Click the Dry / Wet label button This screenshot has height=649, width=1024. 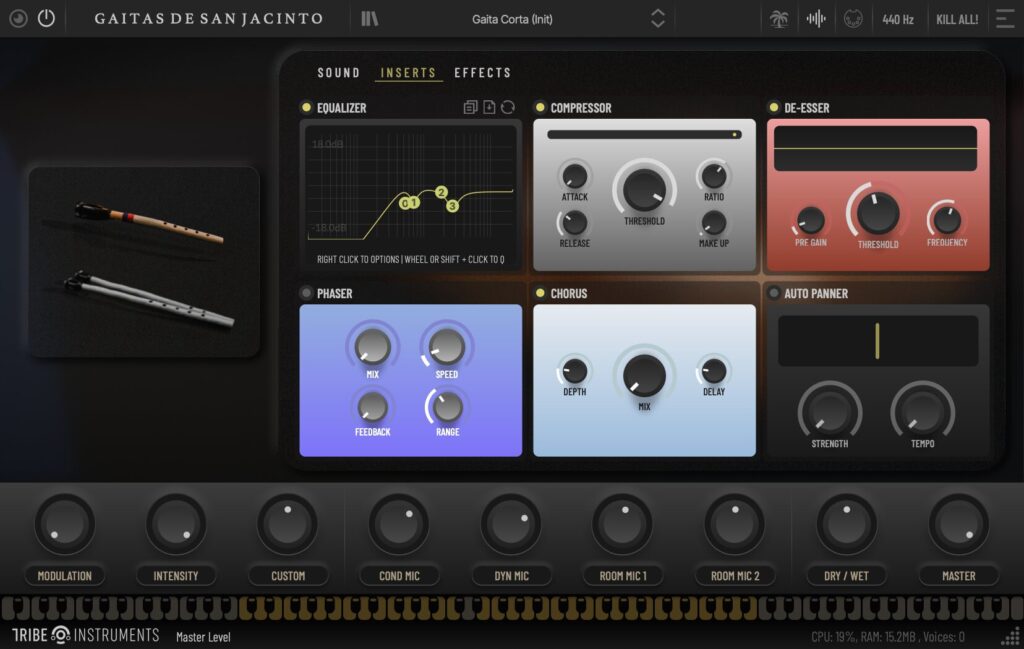[x=846, y=576]
